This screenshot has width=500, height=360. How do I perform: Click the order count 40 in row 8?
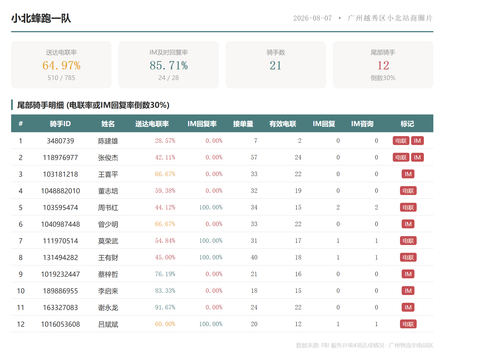pos(254,257)
